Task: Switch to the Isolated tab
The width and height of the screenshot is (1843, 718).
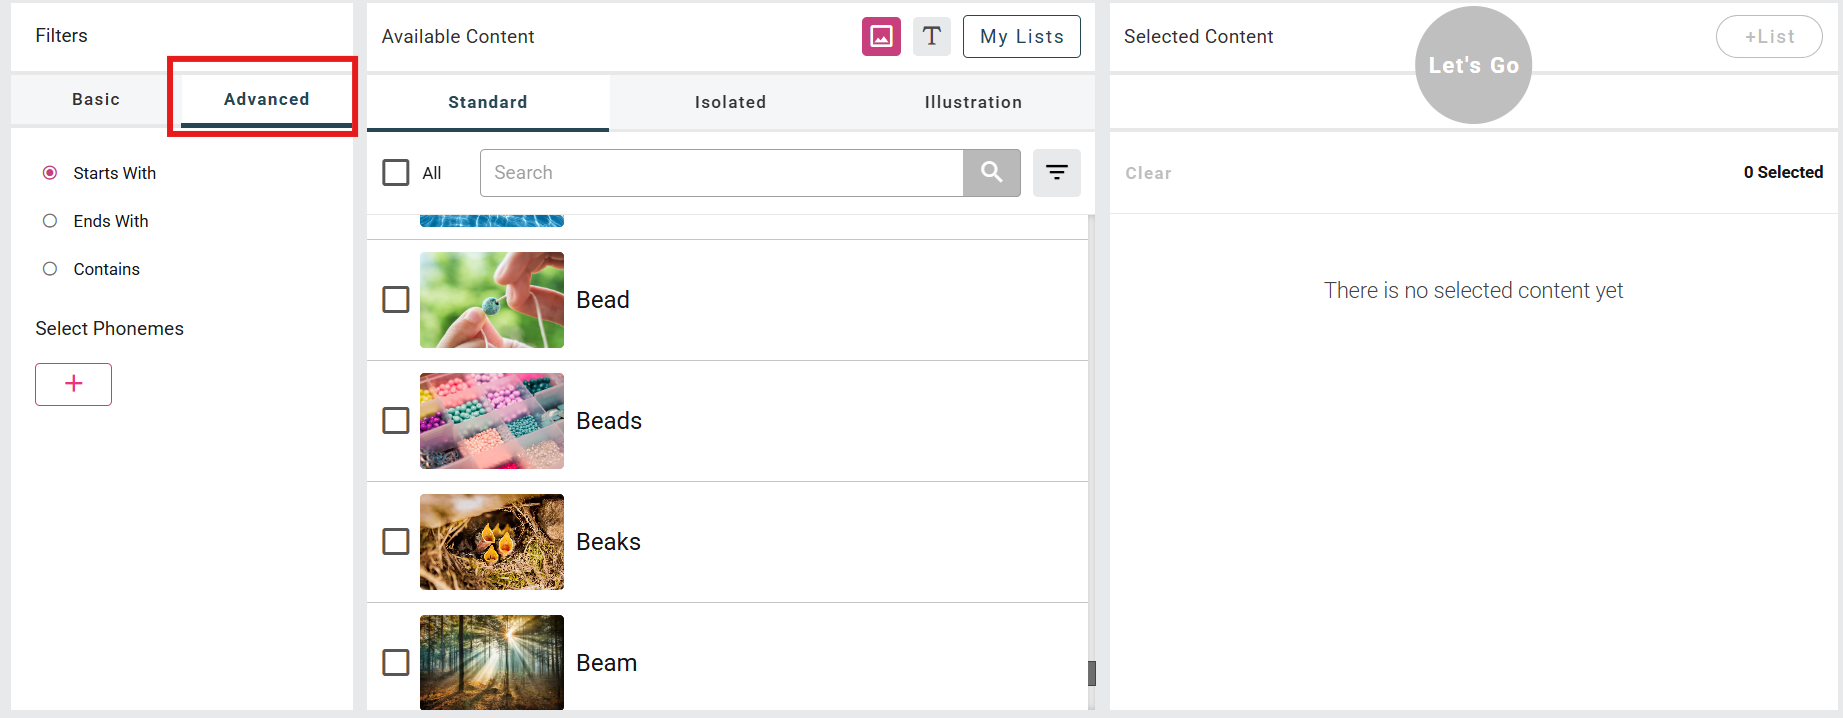Action: tap(730, 102)
